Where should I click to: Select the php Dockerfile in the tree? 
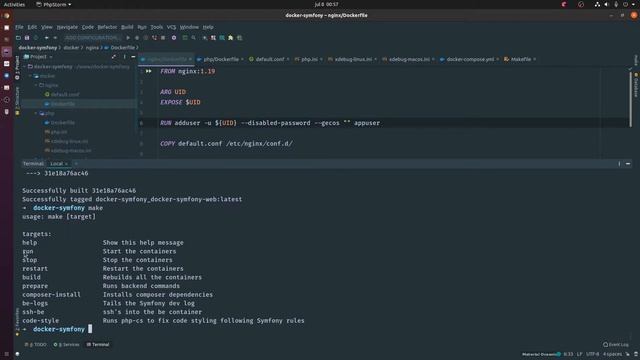pyautogui.click(x=60, y=122)
